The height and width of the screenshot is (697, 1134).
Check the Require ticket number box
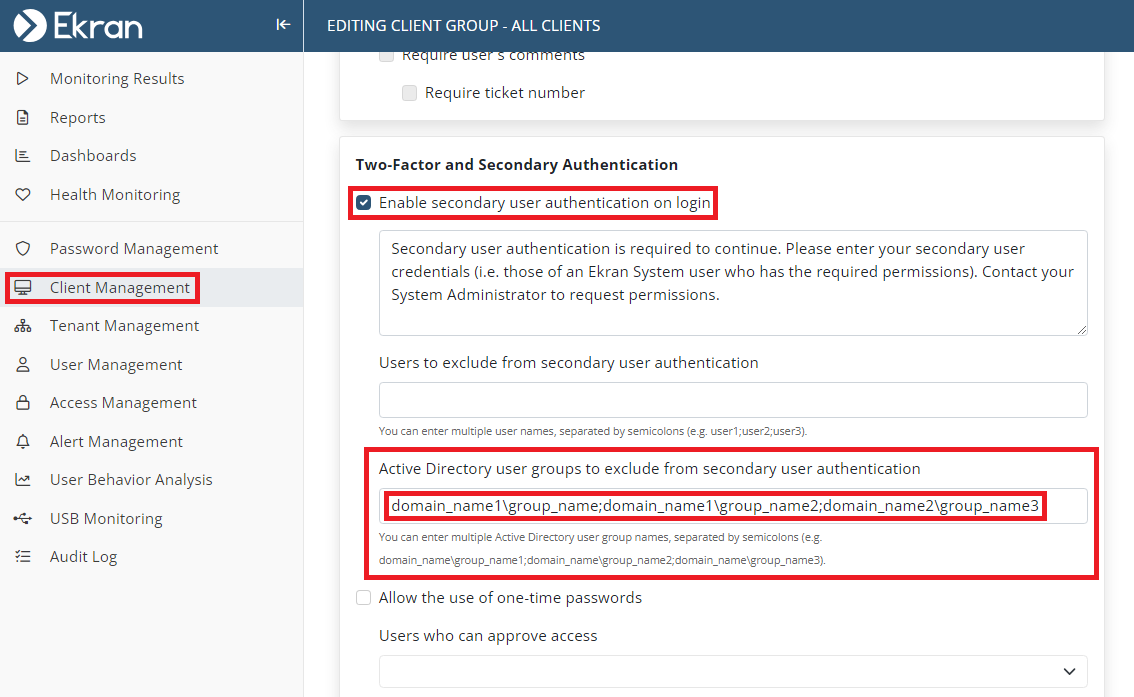coord(409,93)
